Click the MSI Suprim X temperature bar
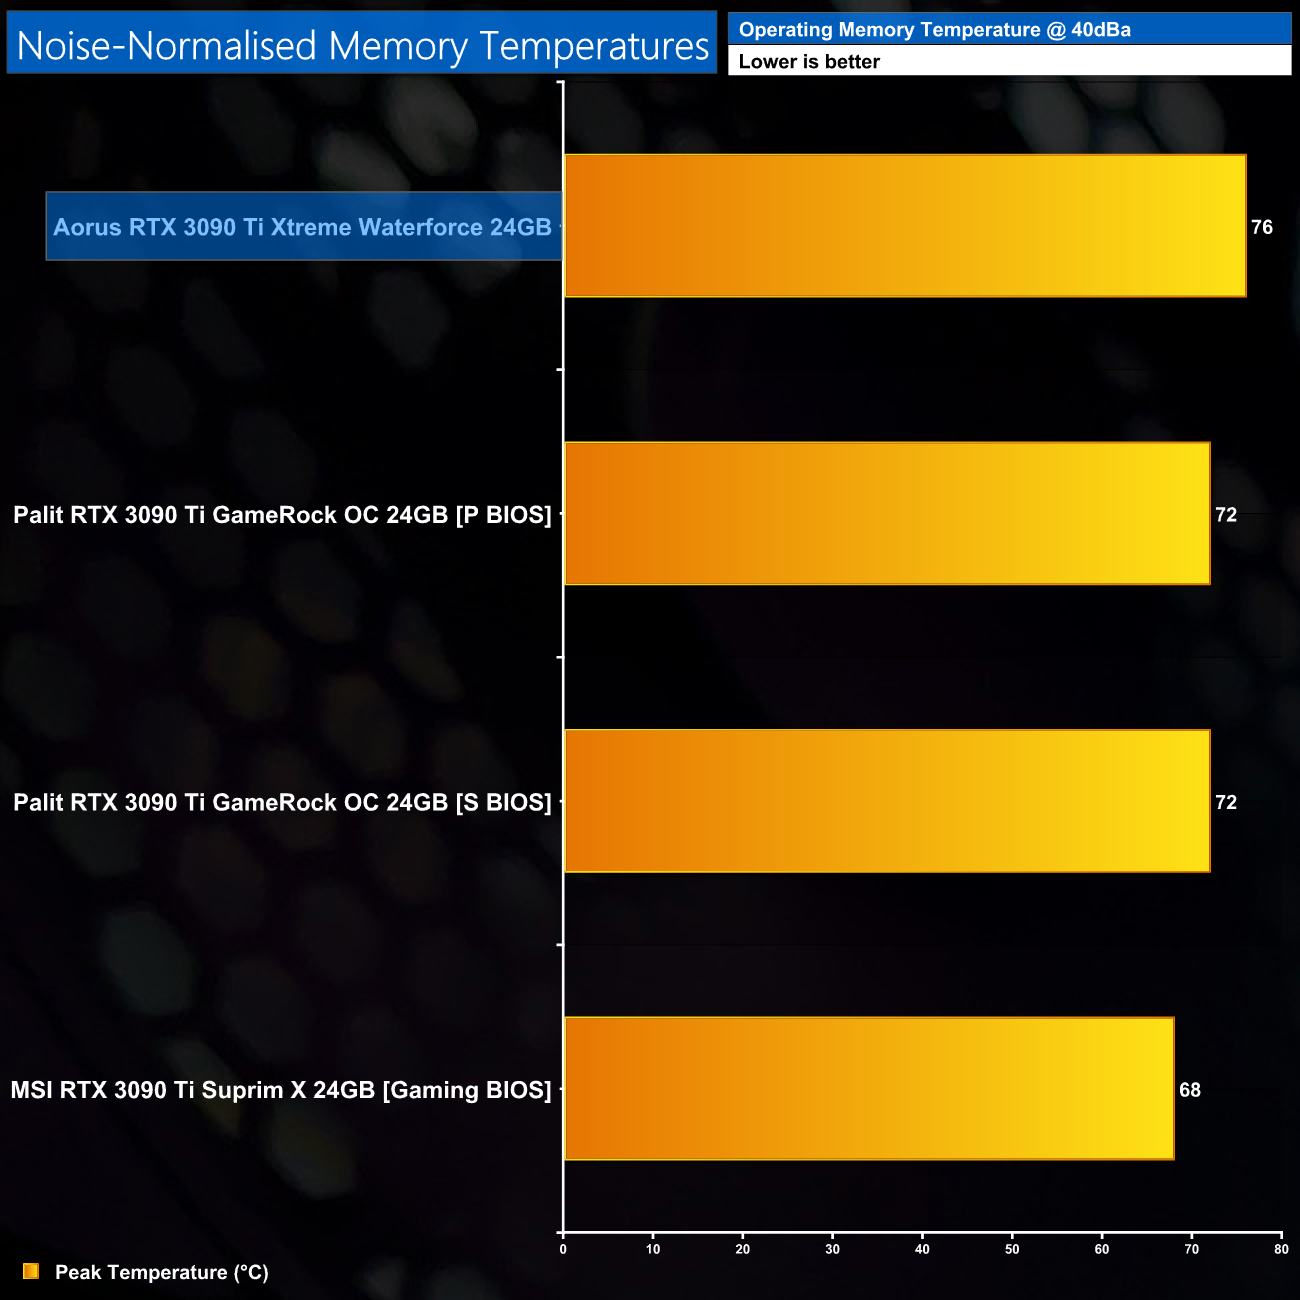 coord(869,1089)
